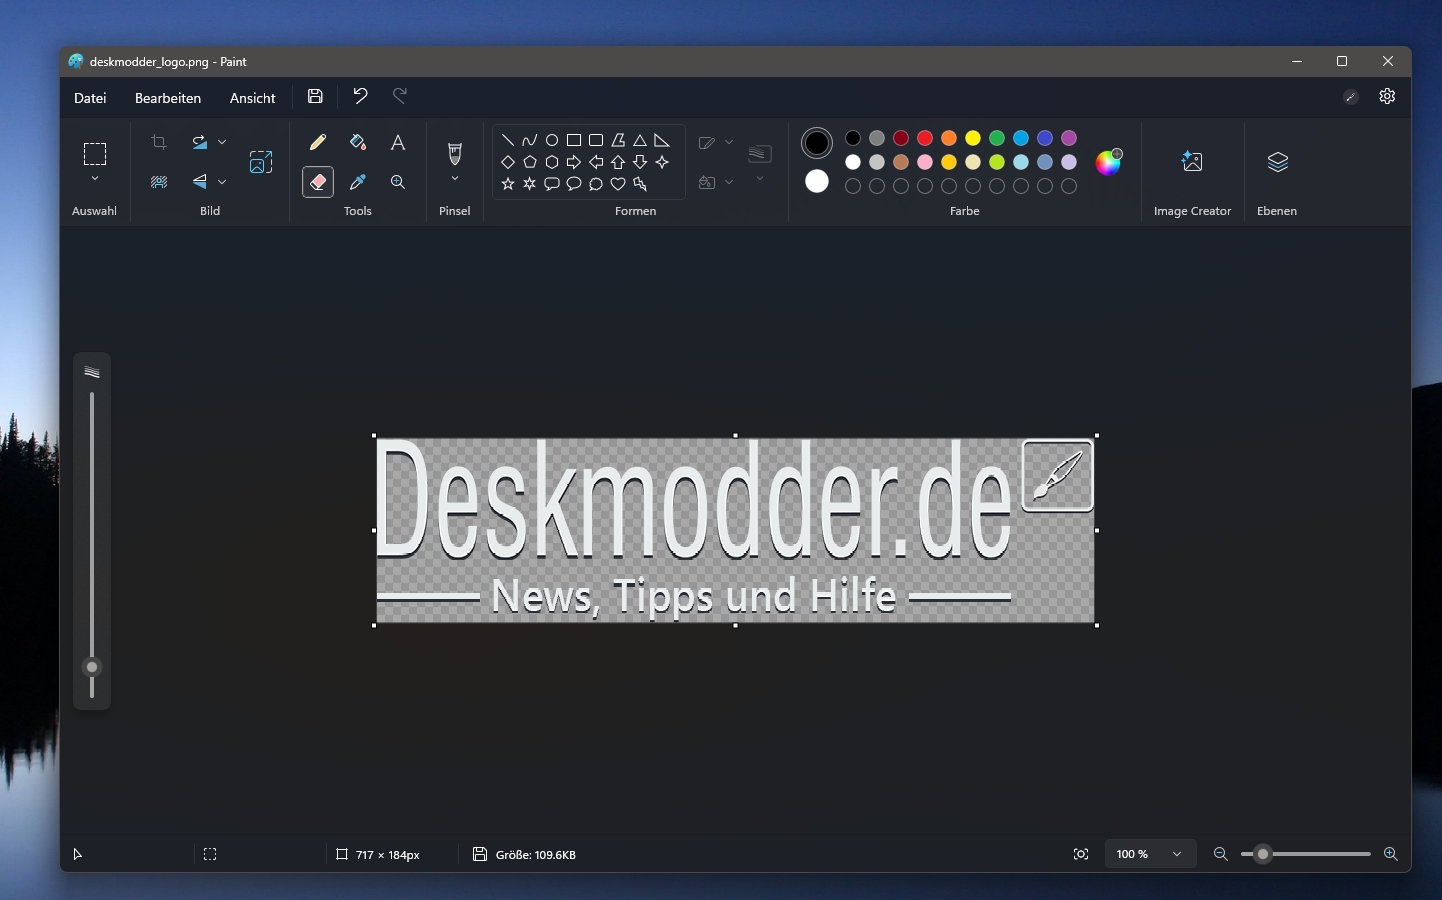Click the Flip image icon

pos(200,182)
